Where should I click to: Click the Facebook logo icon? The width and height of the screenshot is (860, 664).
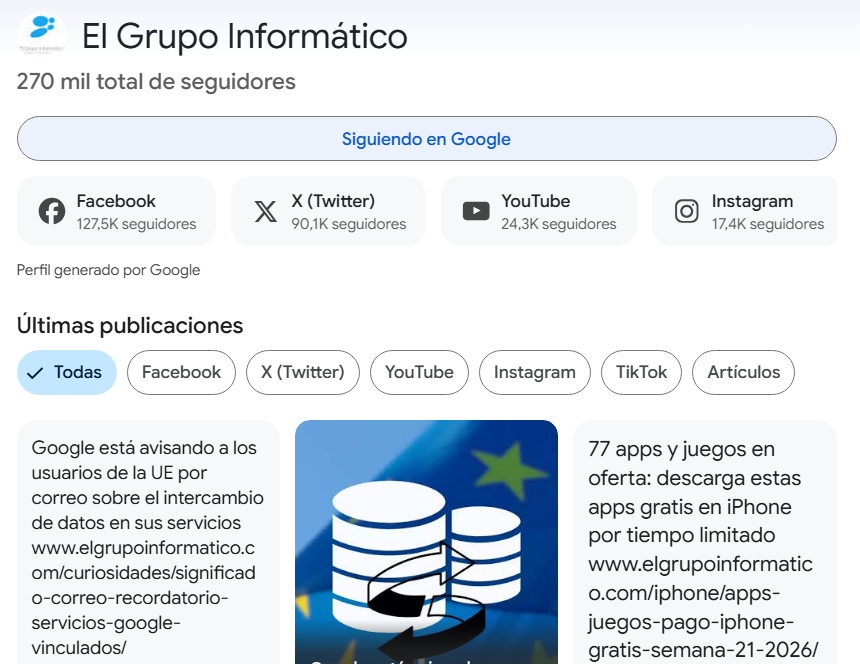click(52, 211)
